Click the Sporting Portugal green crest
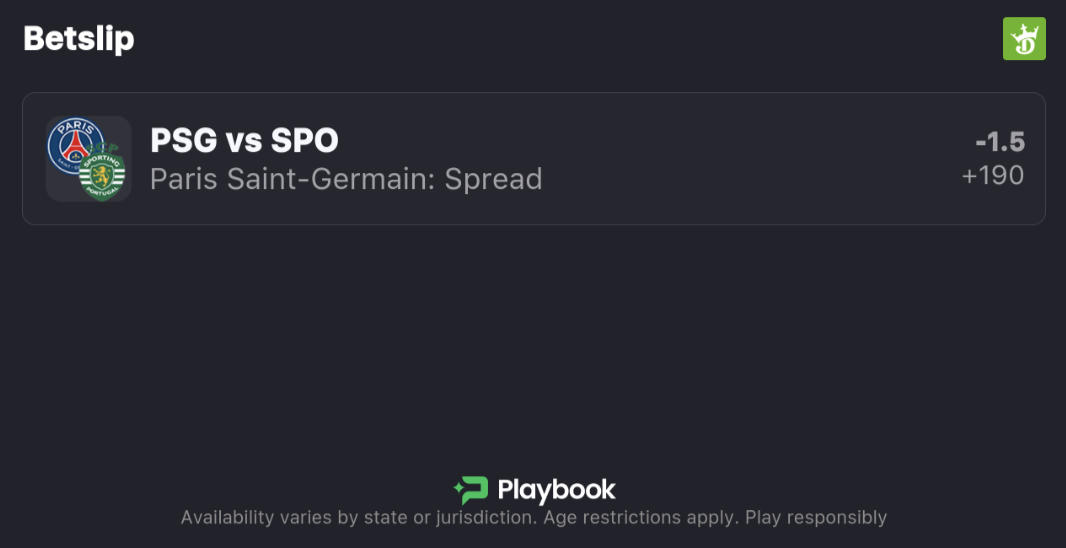 (101, 175)
